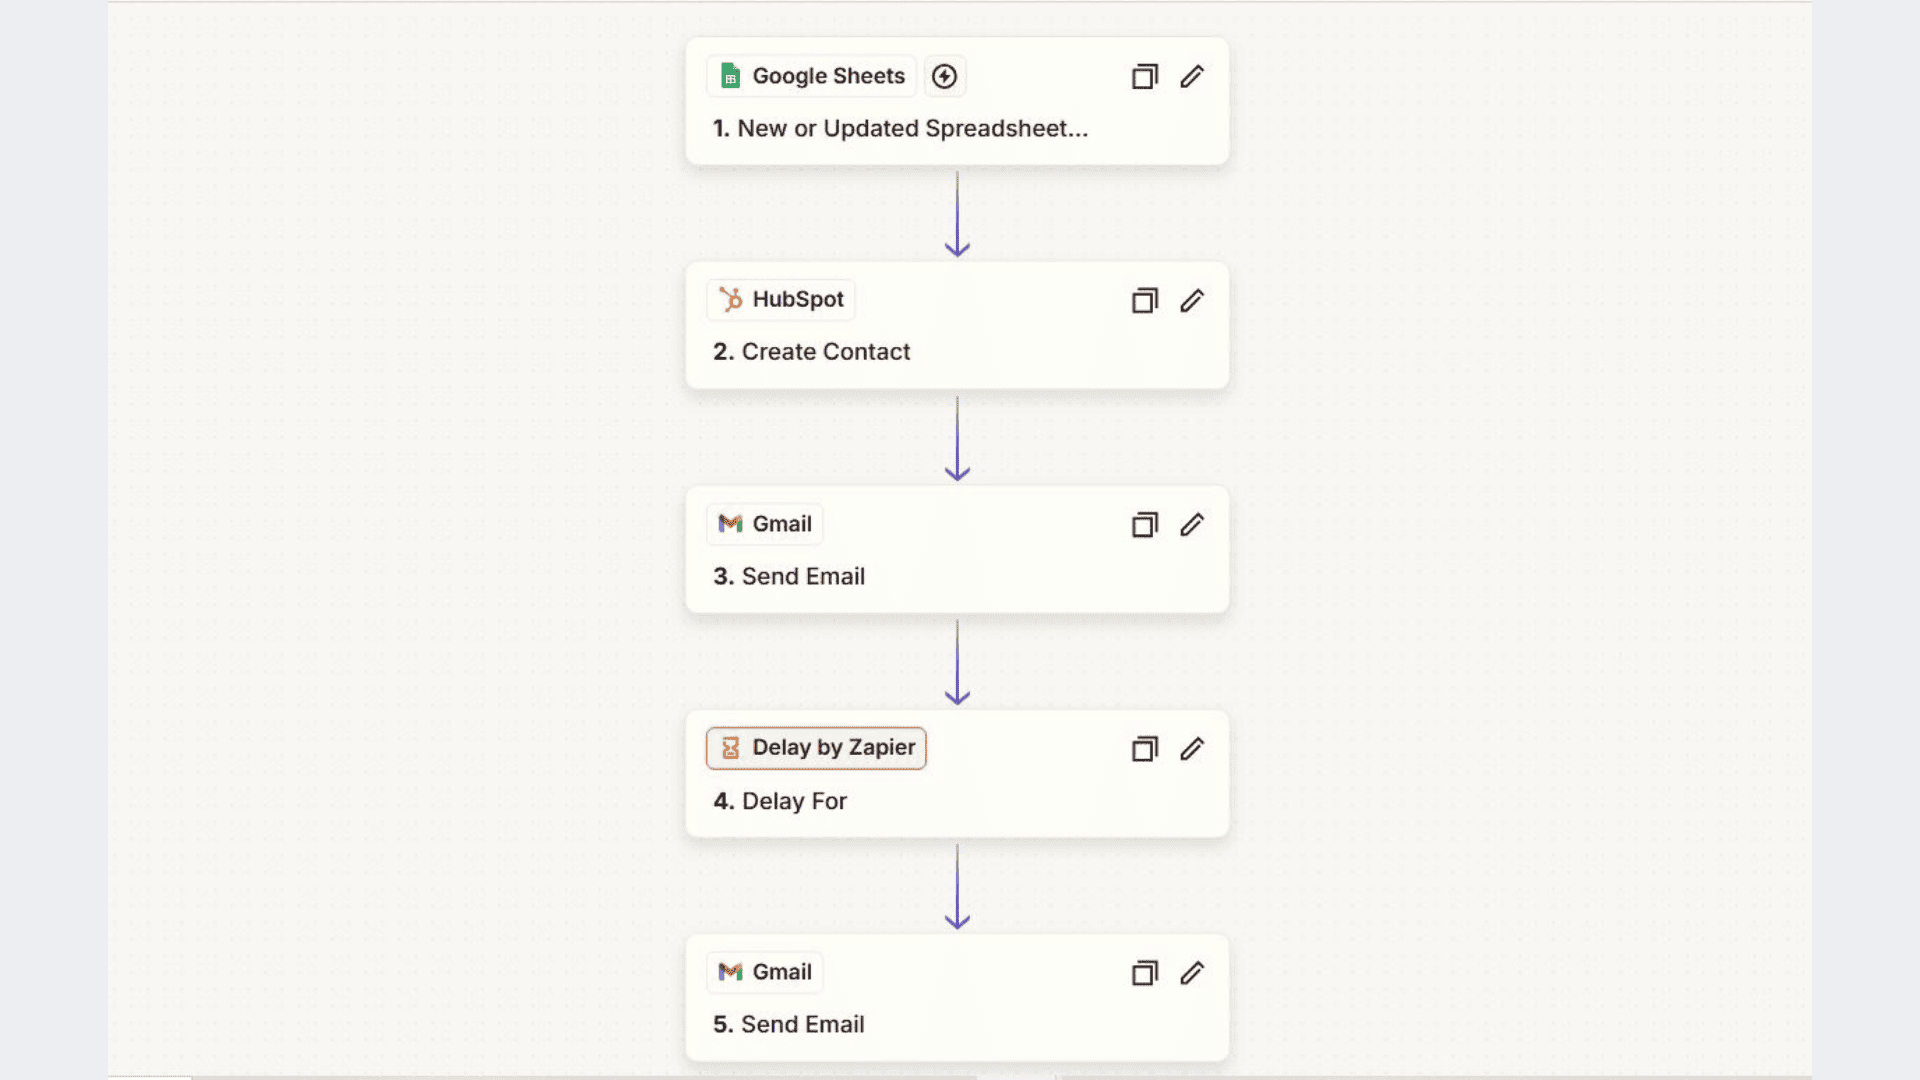Duplicate the Delay For step
The width and height of the screenshot is (1920, 1080).
(x=1144, y=748)
